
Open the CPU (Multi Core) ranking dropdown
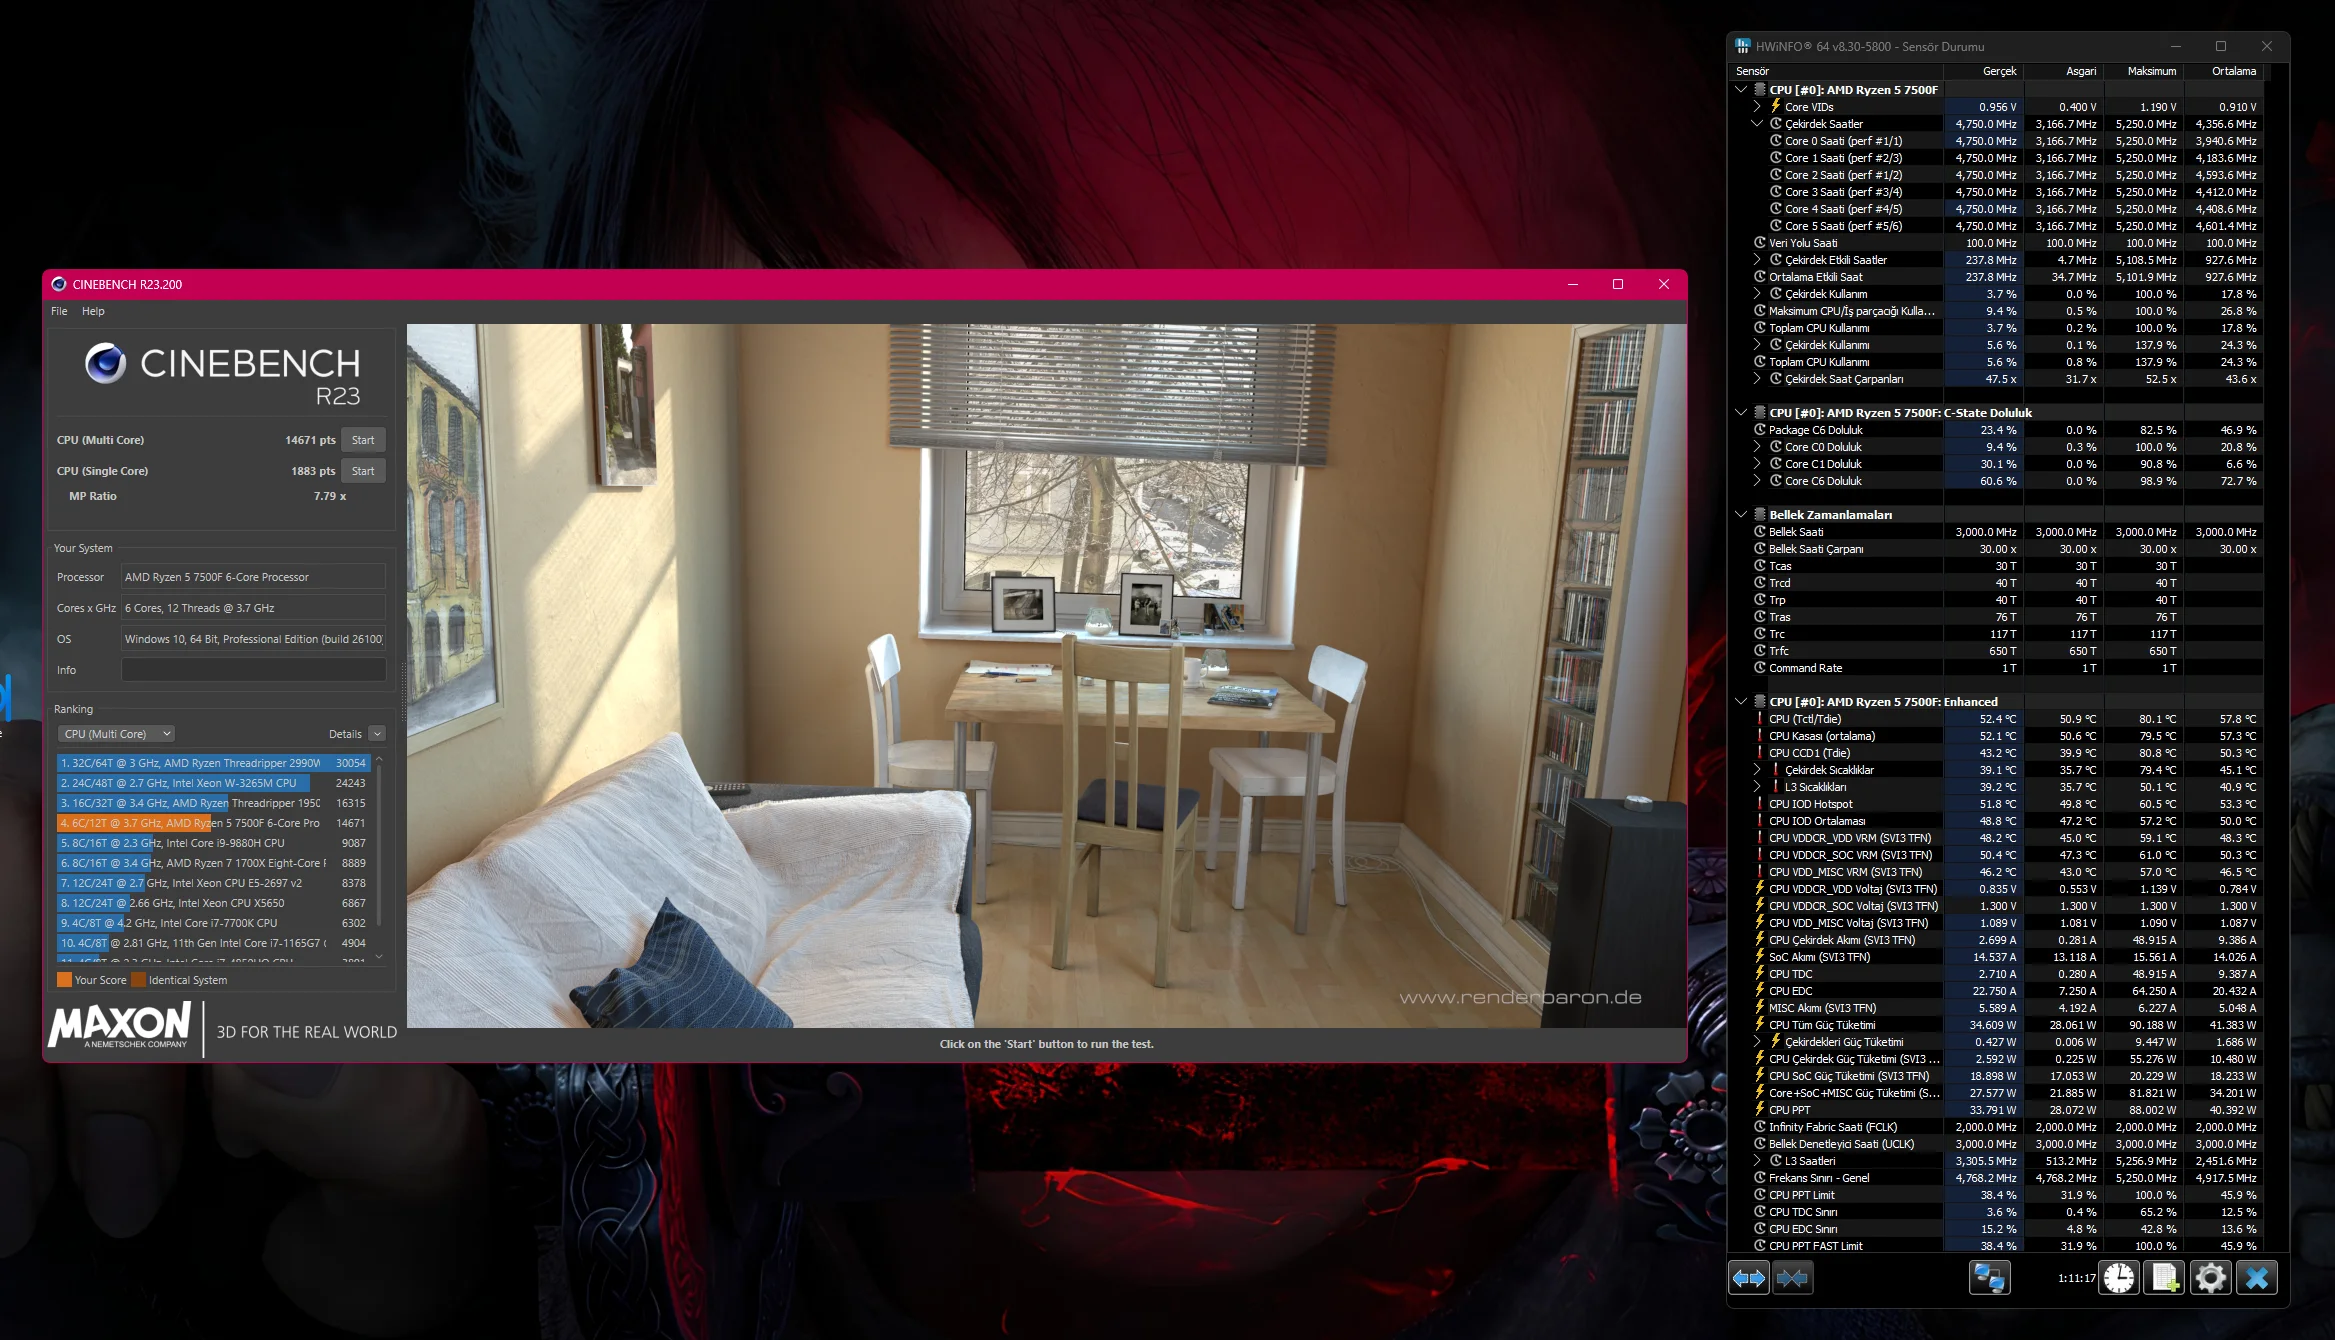115,734
